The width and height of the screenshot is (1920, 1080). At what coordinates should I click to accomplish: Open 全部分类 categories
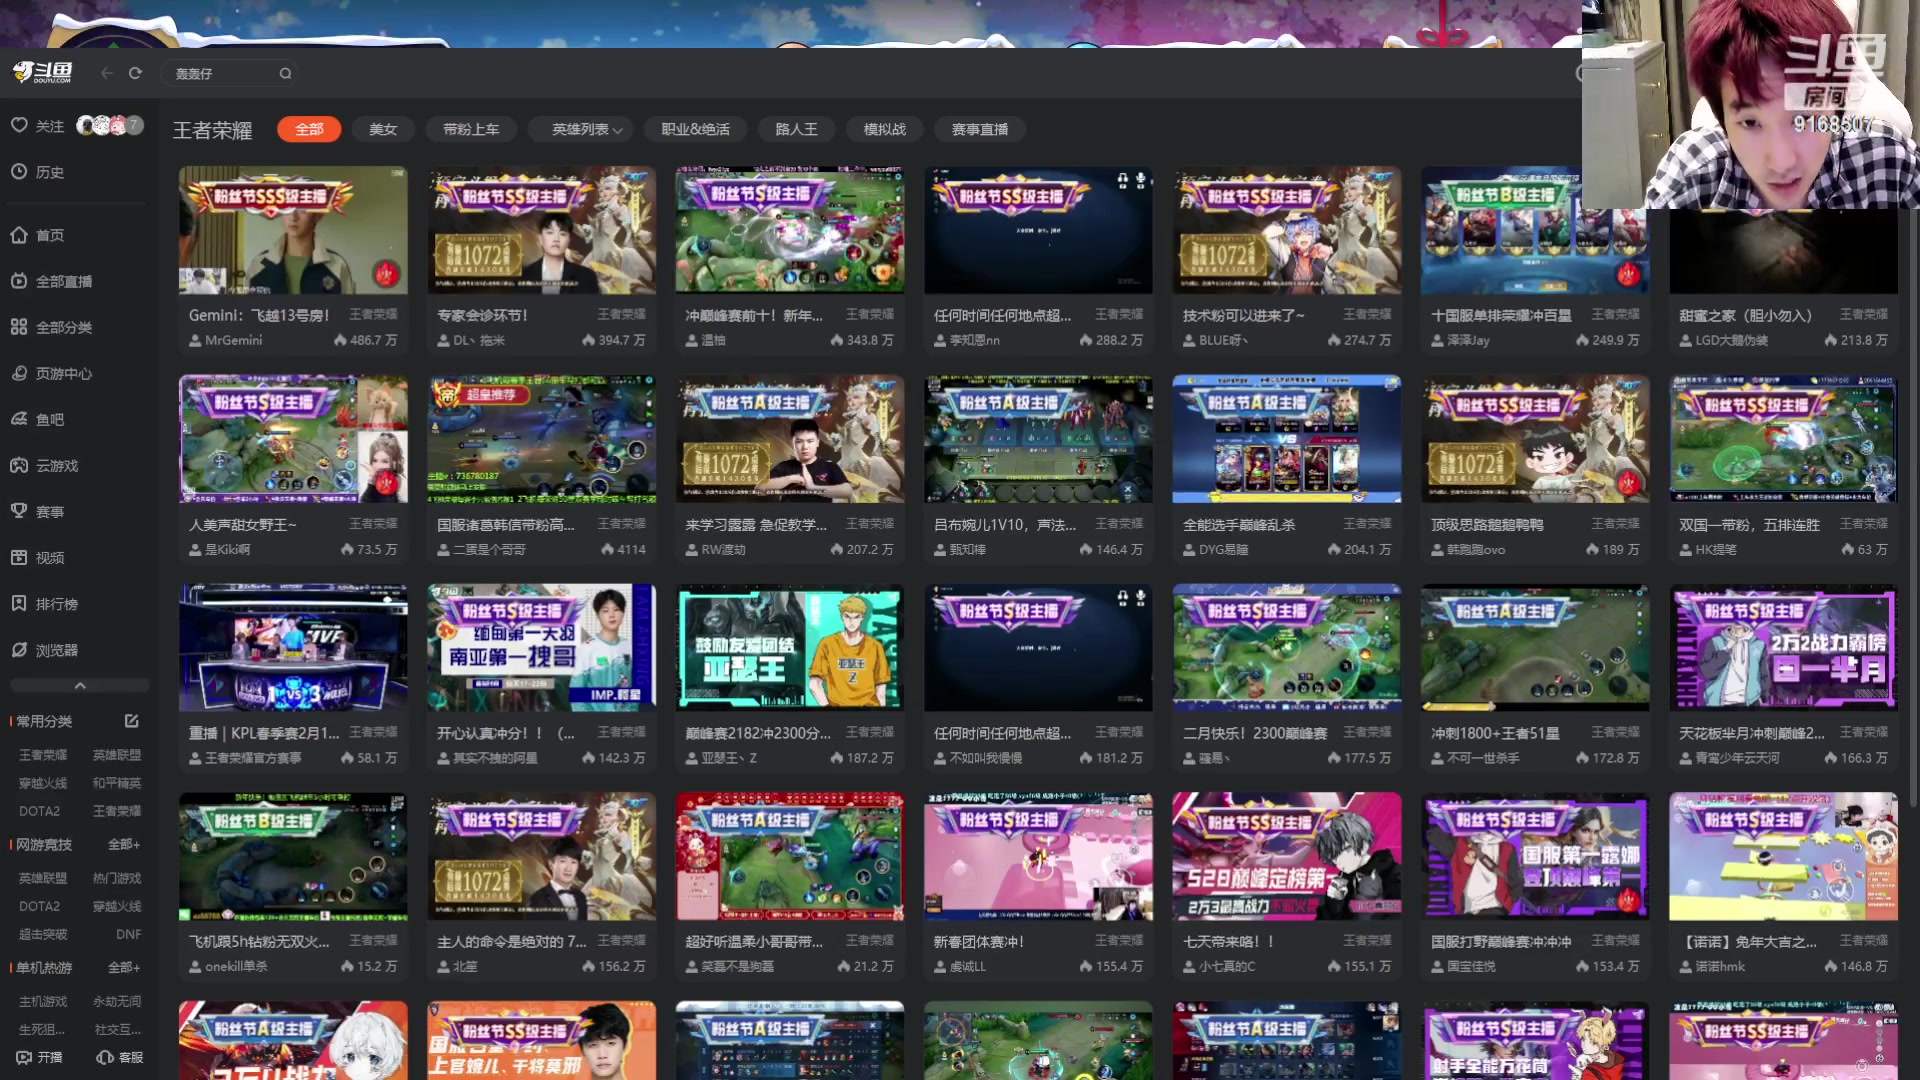pyautogui.click(x=52, y=327)
